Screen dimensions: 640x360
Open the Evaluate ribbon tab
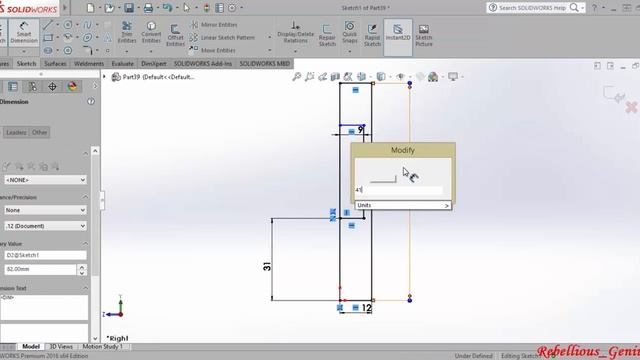122,64
